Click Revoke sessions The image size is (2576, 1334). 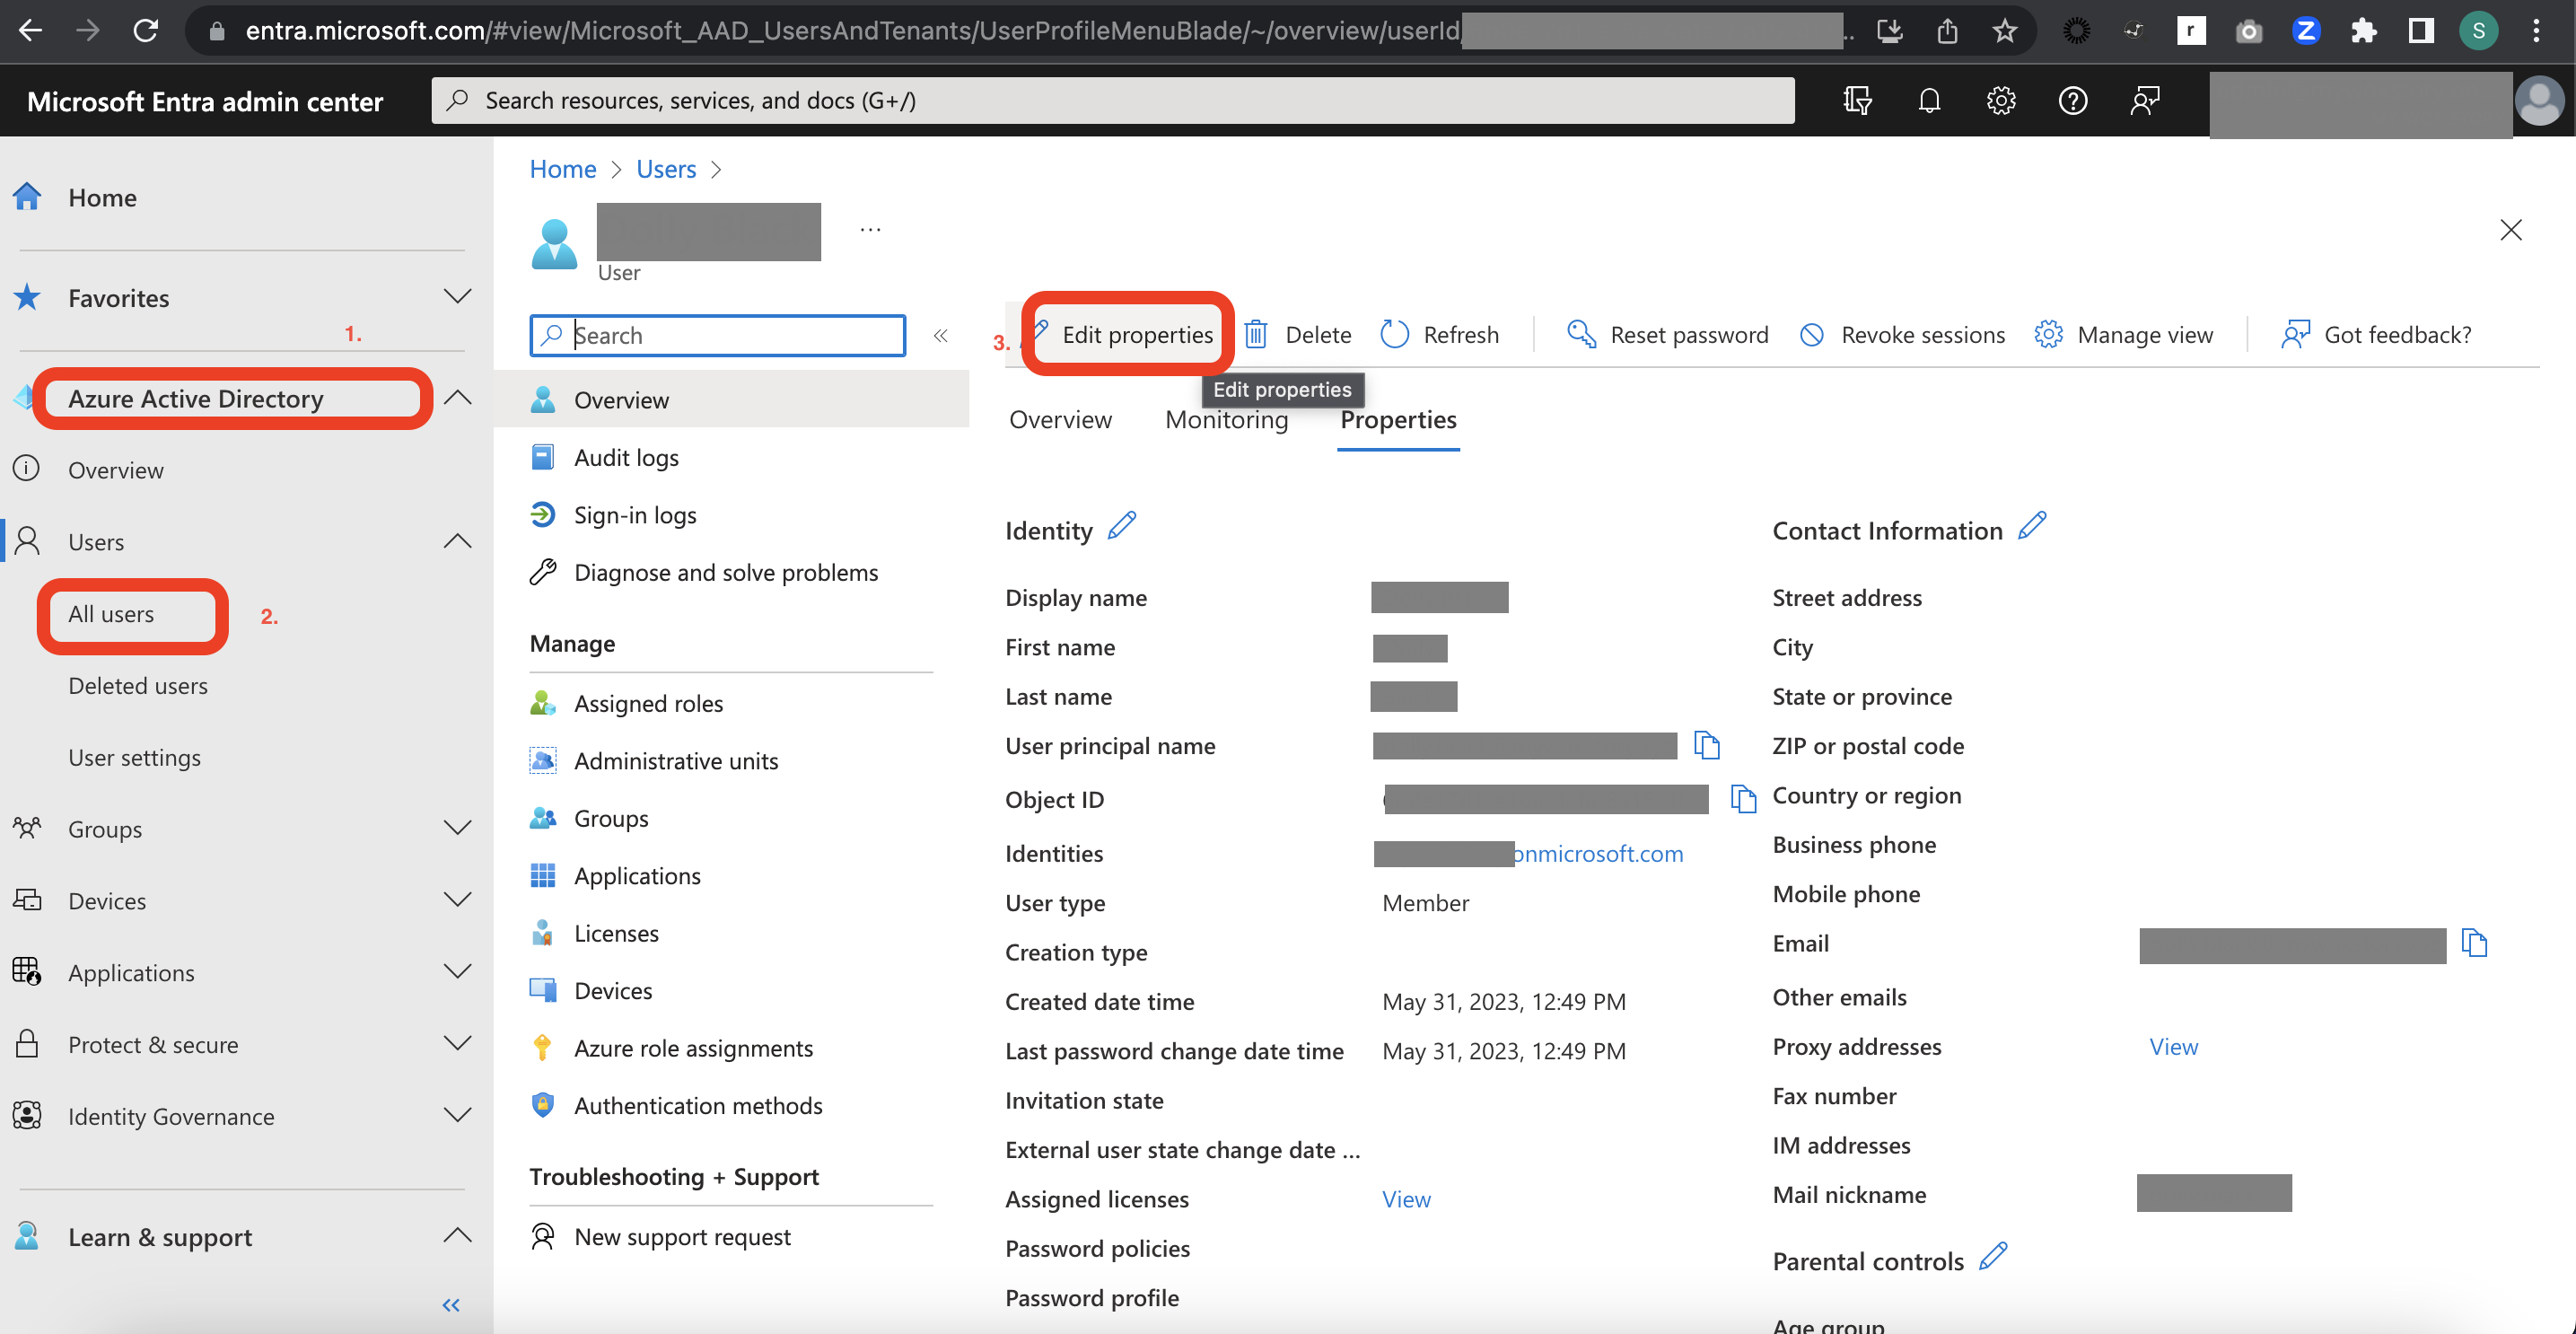[1902, 335]
